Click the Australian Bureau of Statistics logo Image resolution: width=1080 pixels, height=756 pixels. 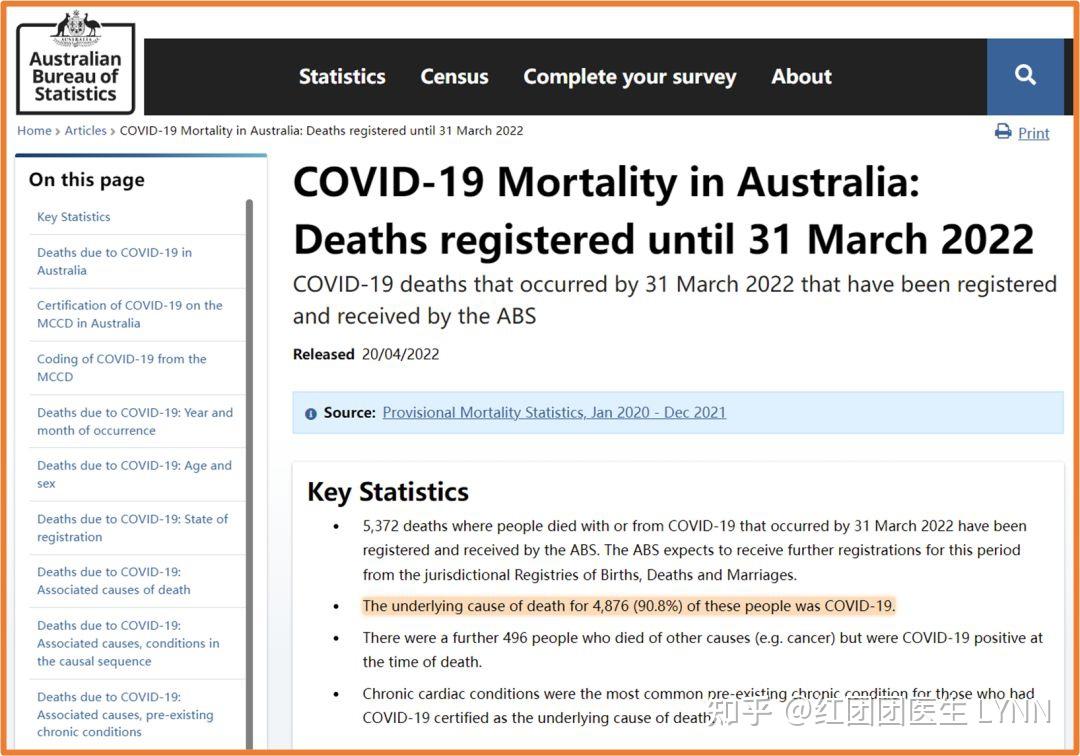pyautogui.click(x=76, y=63)
